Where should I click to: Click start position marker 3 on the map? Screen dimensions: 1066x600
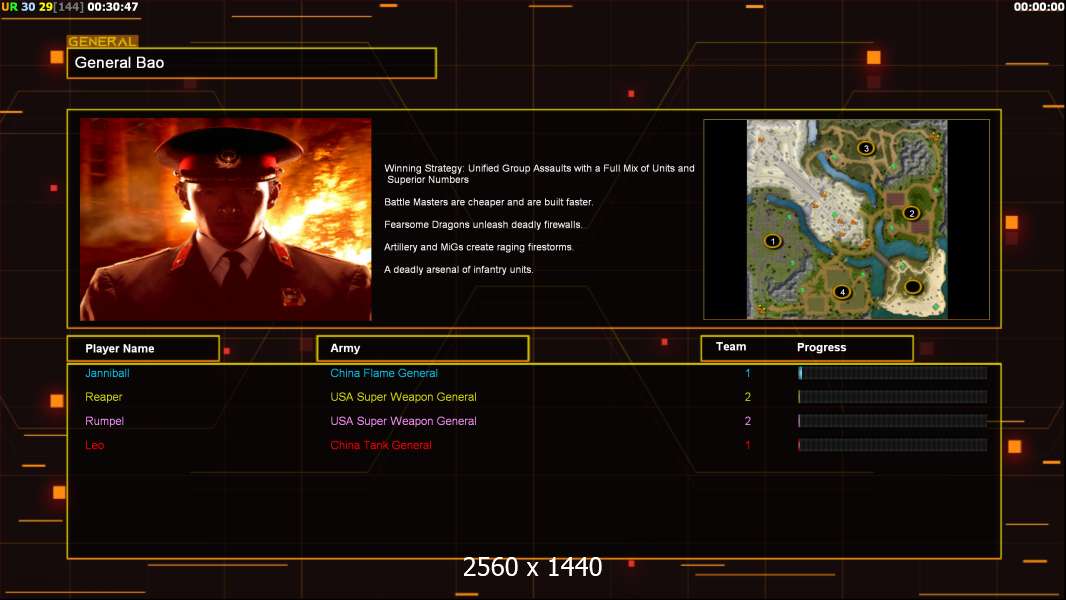click(x=865, y=147)
